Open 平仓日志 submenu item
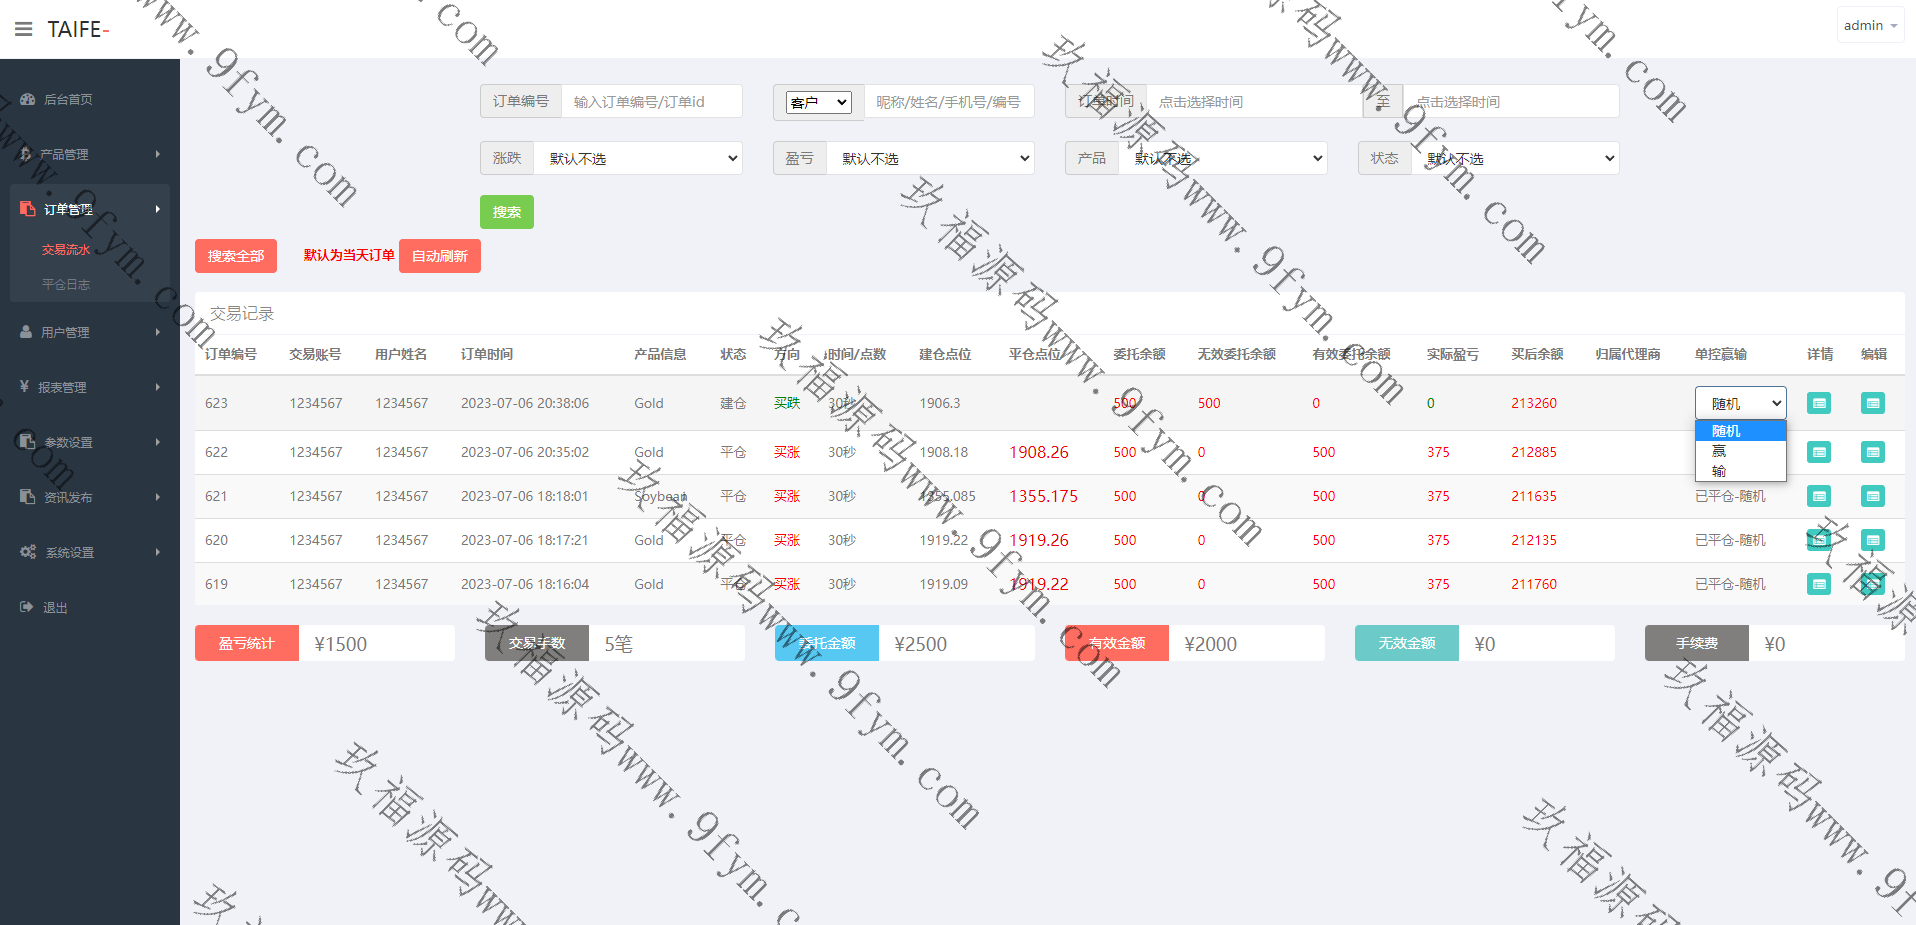 (x=66, y=284)
